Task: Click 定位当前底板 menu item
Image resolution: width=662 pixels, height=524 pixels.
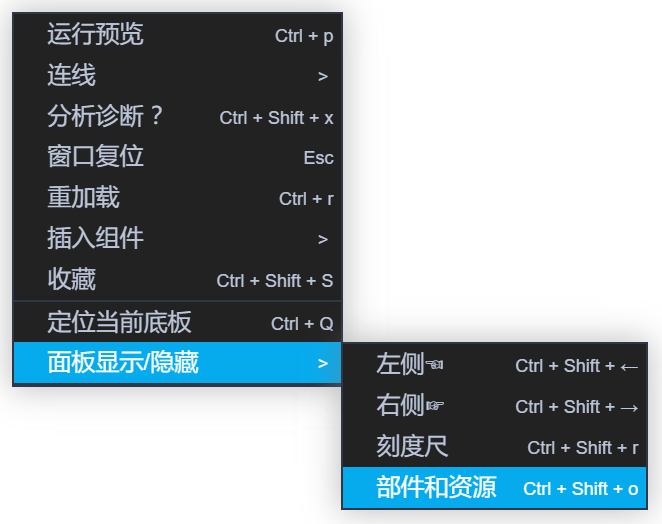Action: click(x=177, y=323)
